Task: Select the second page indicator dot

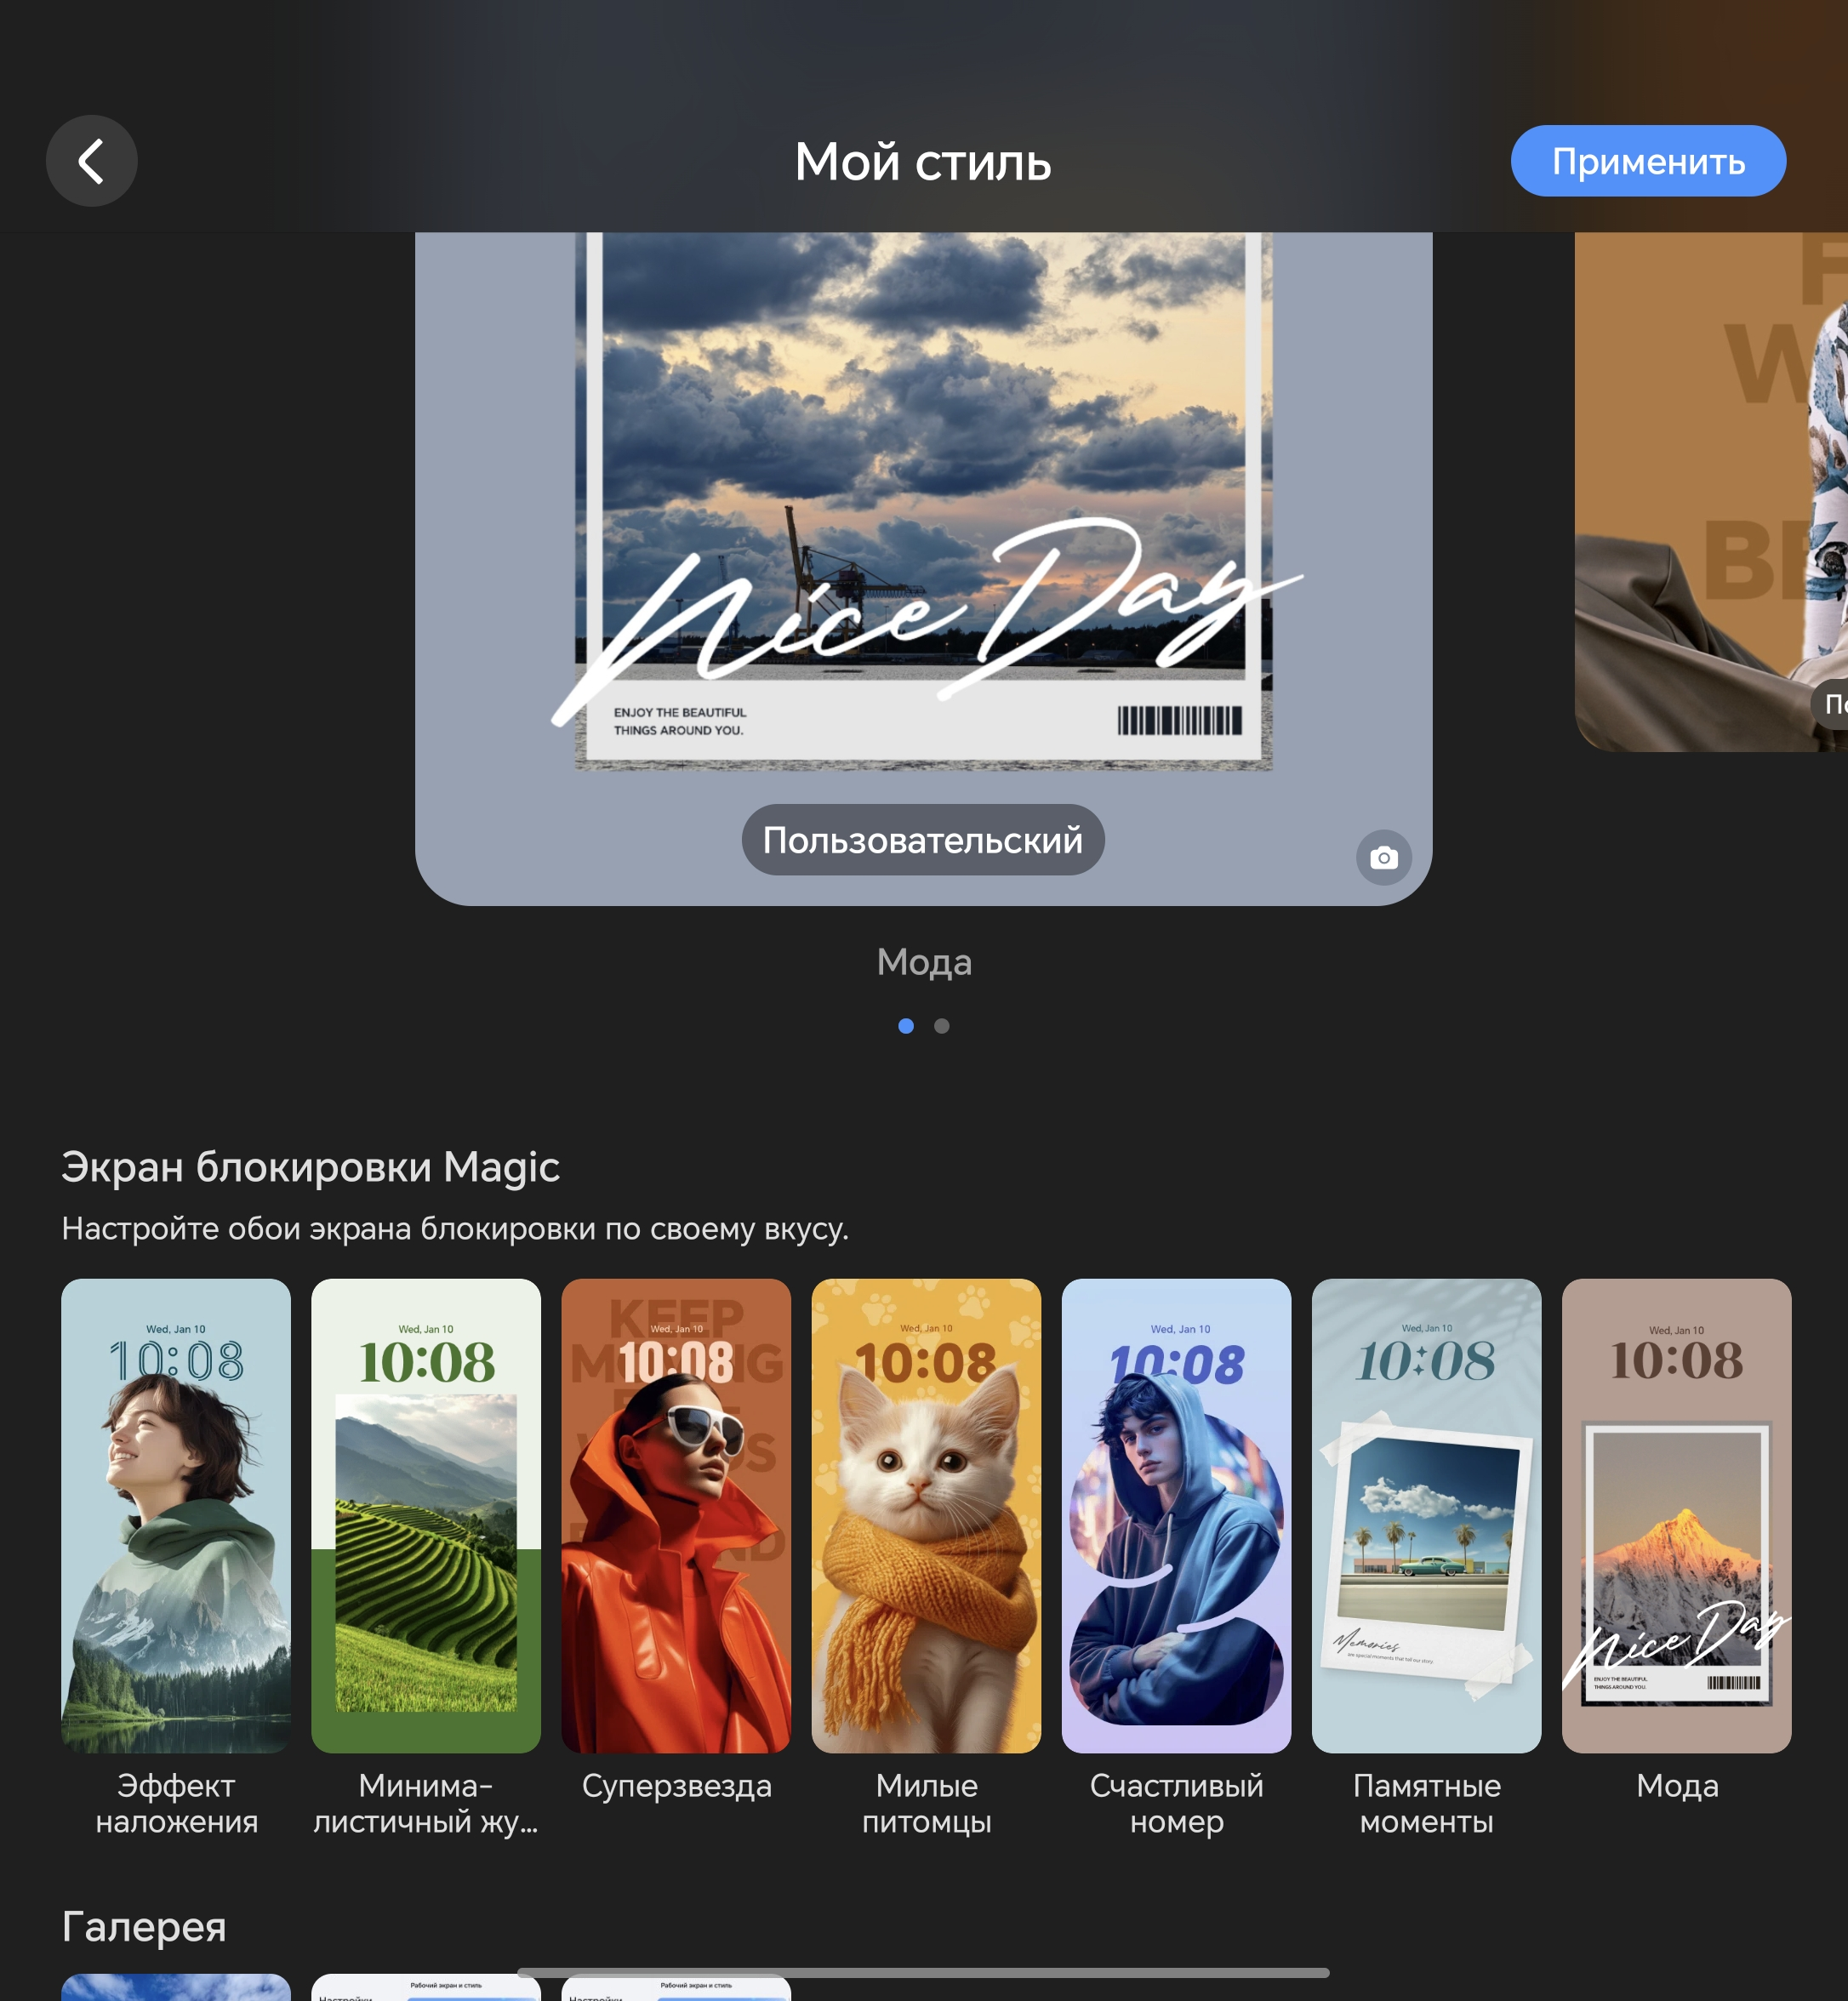Action: click(x=942, y=1026)
